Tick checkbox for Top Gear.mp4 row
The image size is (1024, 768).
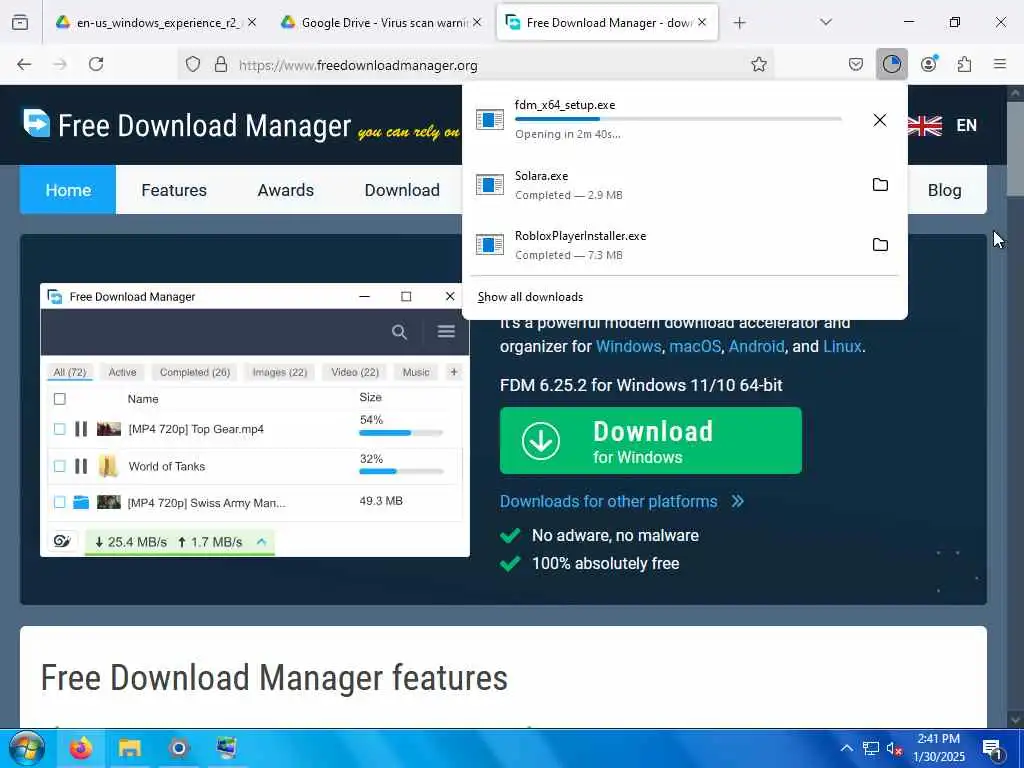pos(59,429)
